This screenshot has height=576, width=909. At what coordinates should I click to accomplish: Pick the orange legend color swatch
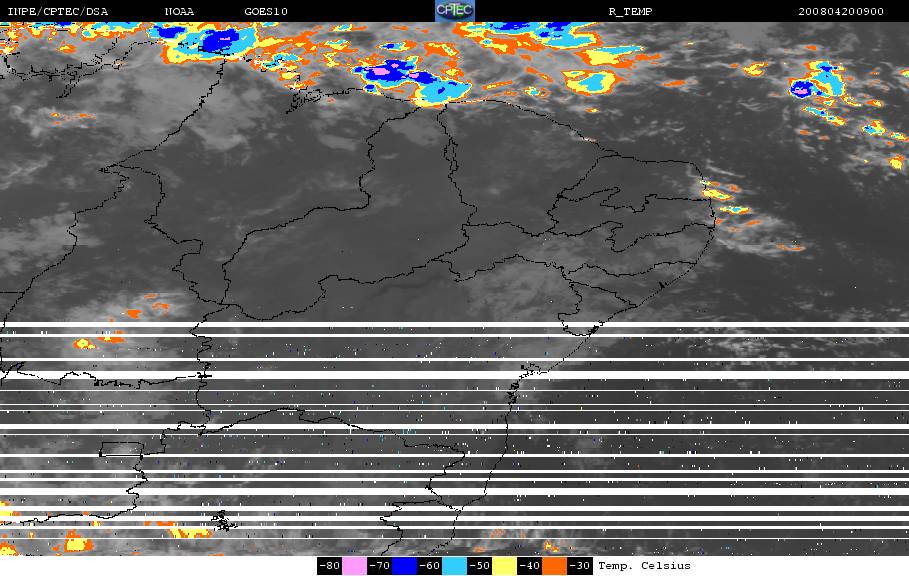(x=554, y=566)
